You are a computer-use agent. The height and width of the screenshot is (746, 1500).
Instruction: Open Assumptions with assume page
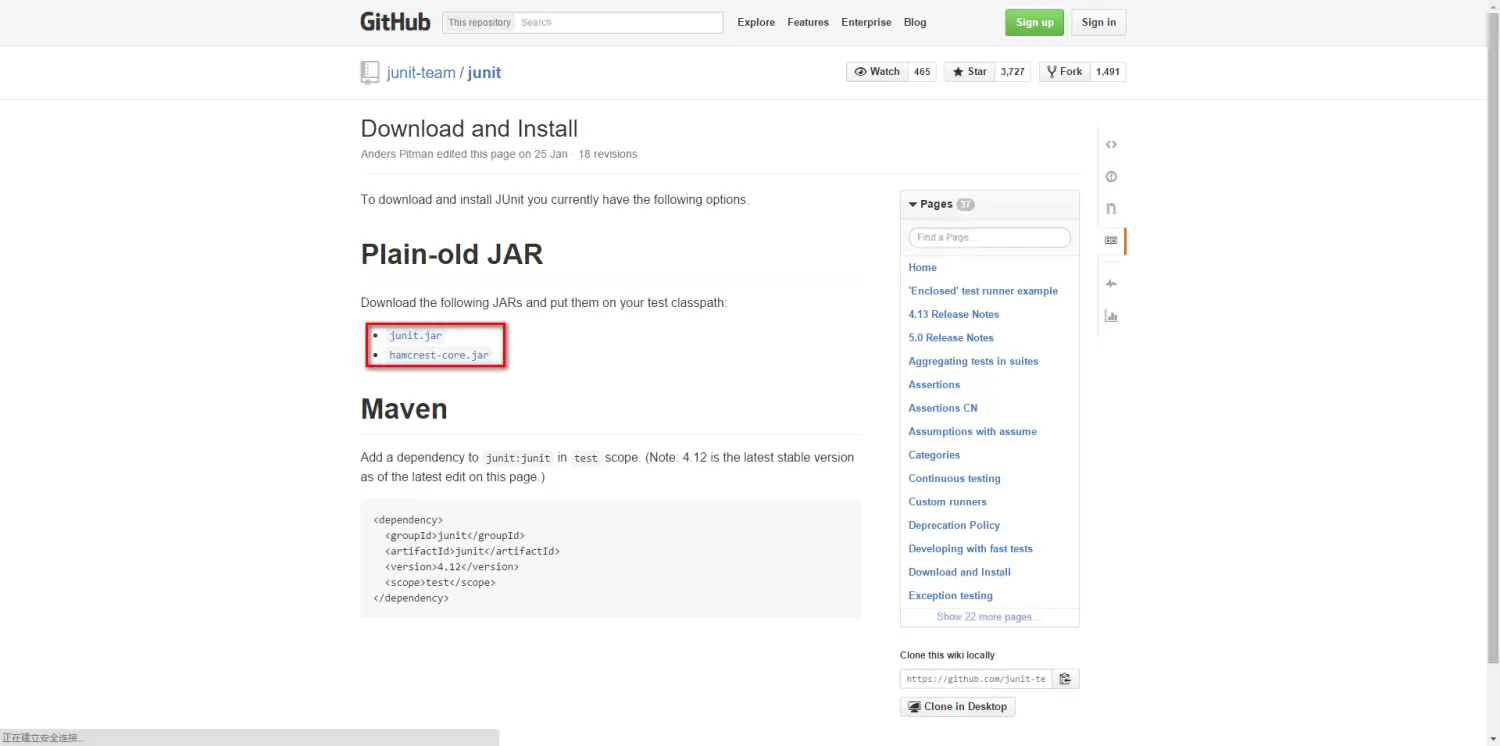tap(972, 431)
